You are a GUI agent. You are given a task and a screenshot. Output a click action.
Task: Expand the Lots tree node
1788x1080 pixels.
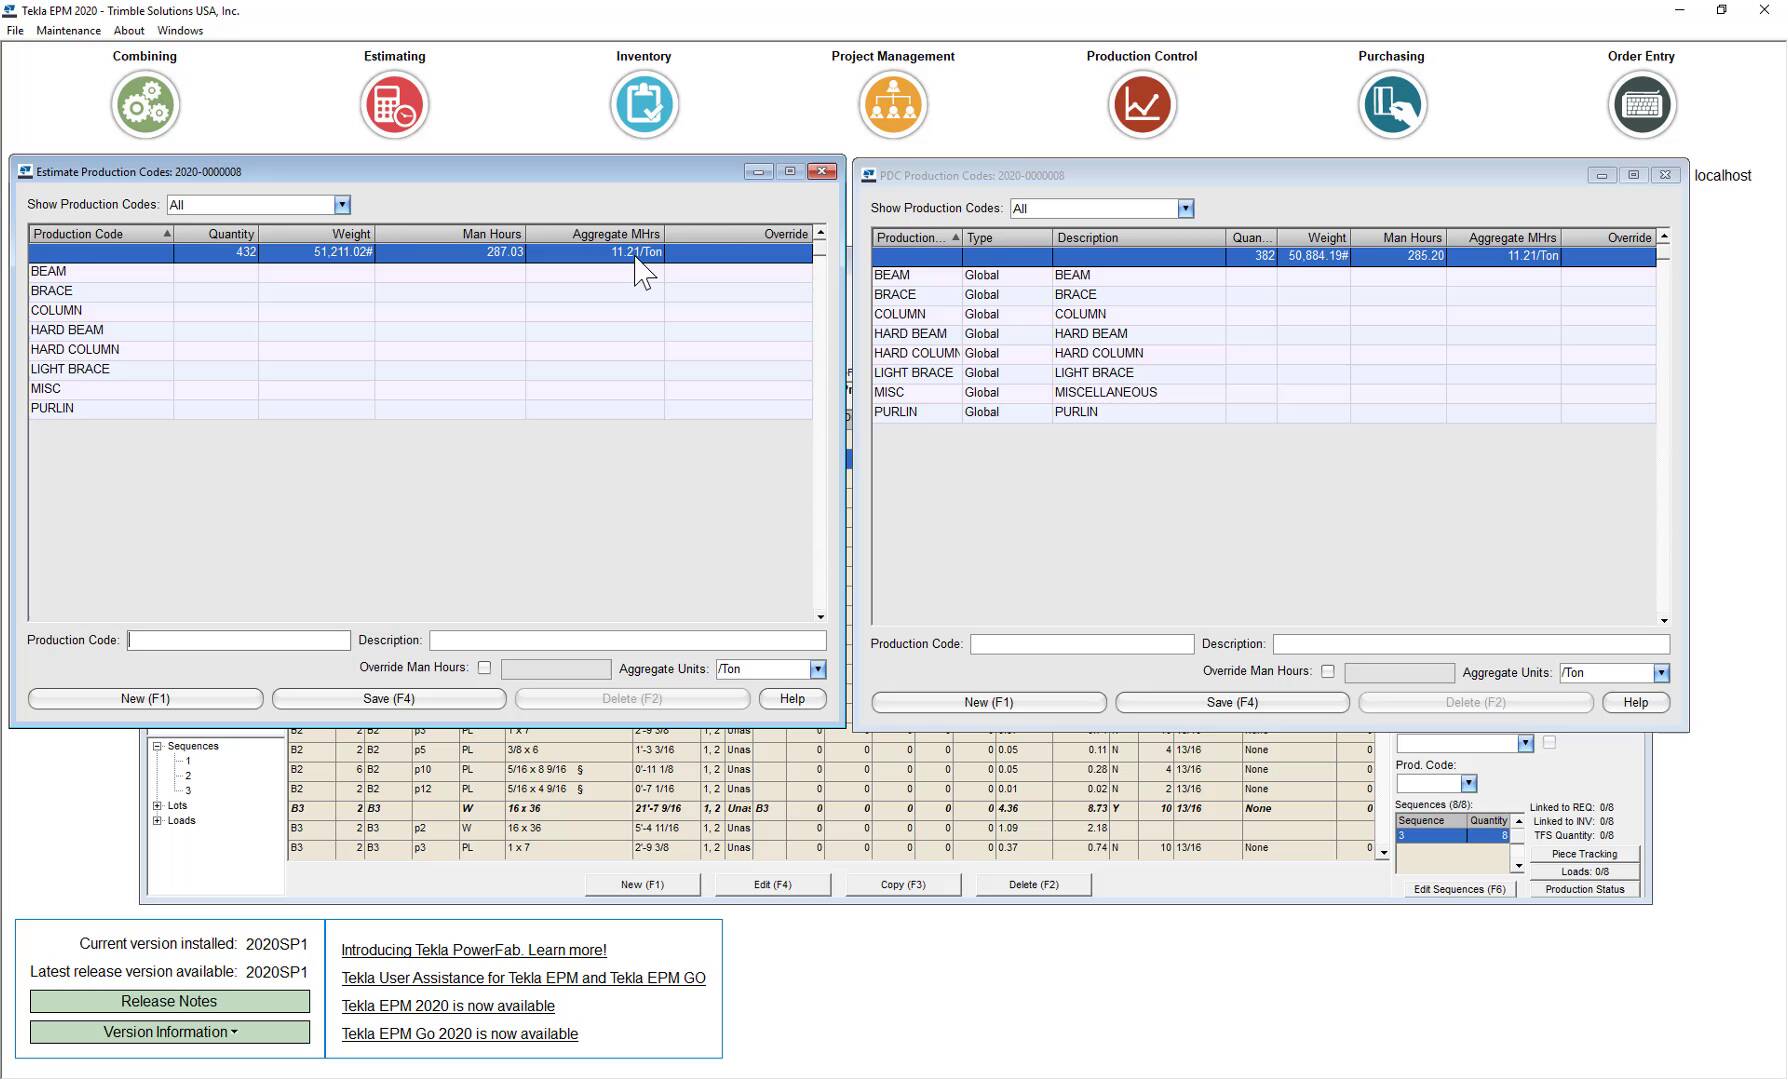[157, 806]
